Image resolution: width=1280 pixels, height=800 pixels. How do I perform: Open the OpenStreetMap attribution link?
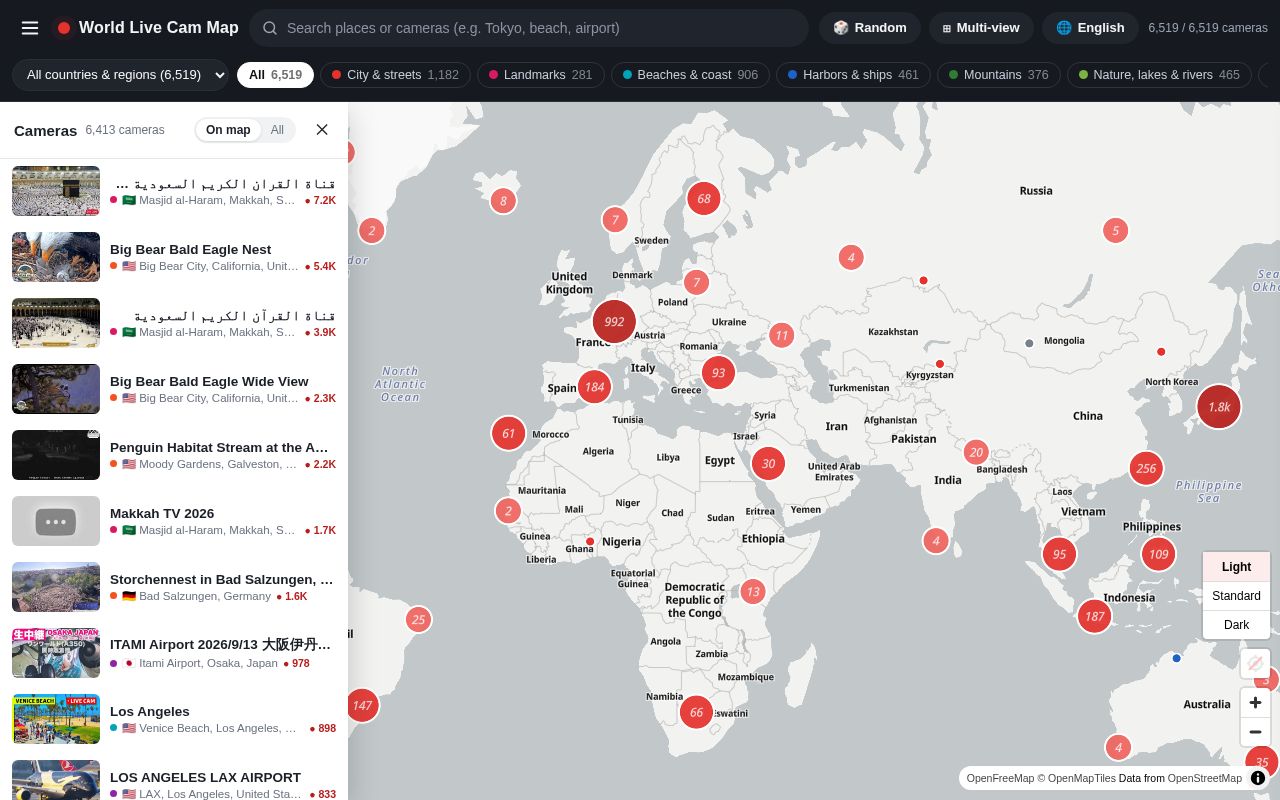(x=1204, y=778)
